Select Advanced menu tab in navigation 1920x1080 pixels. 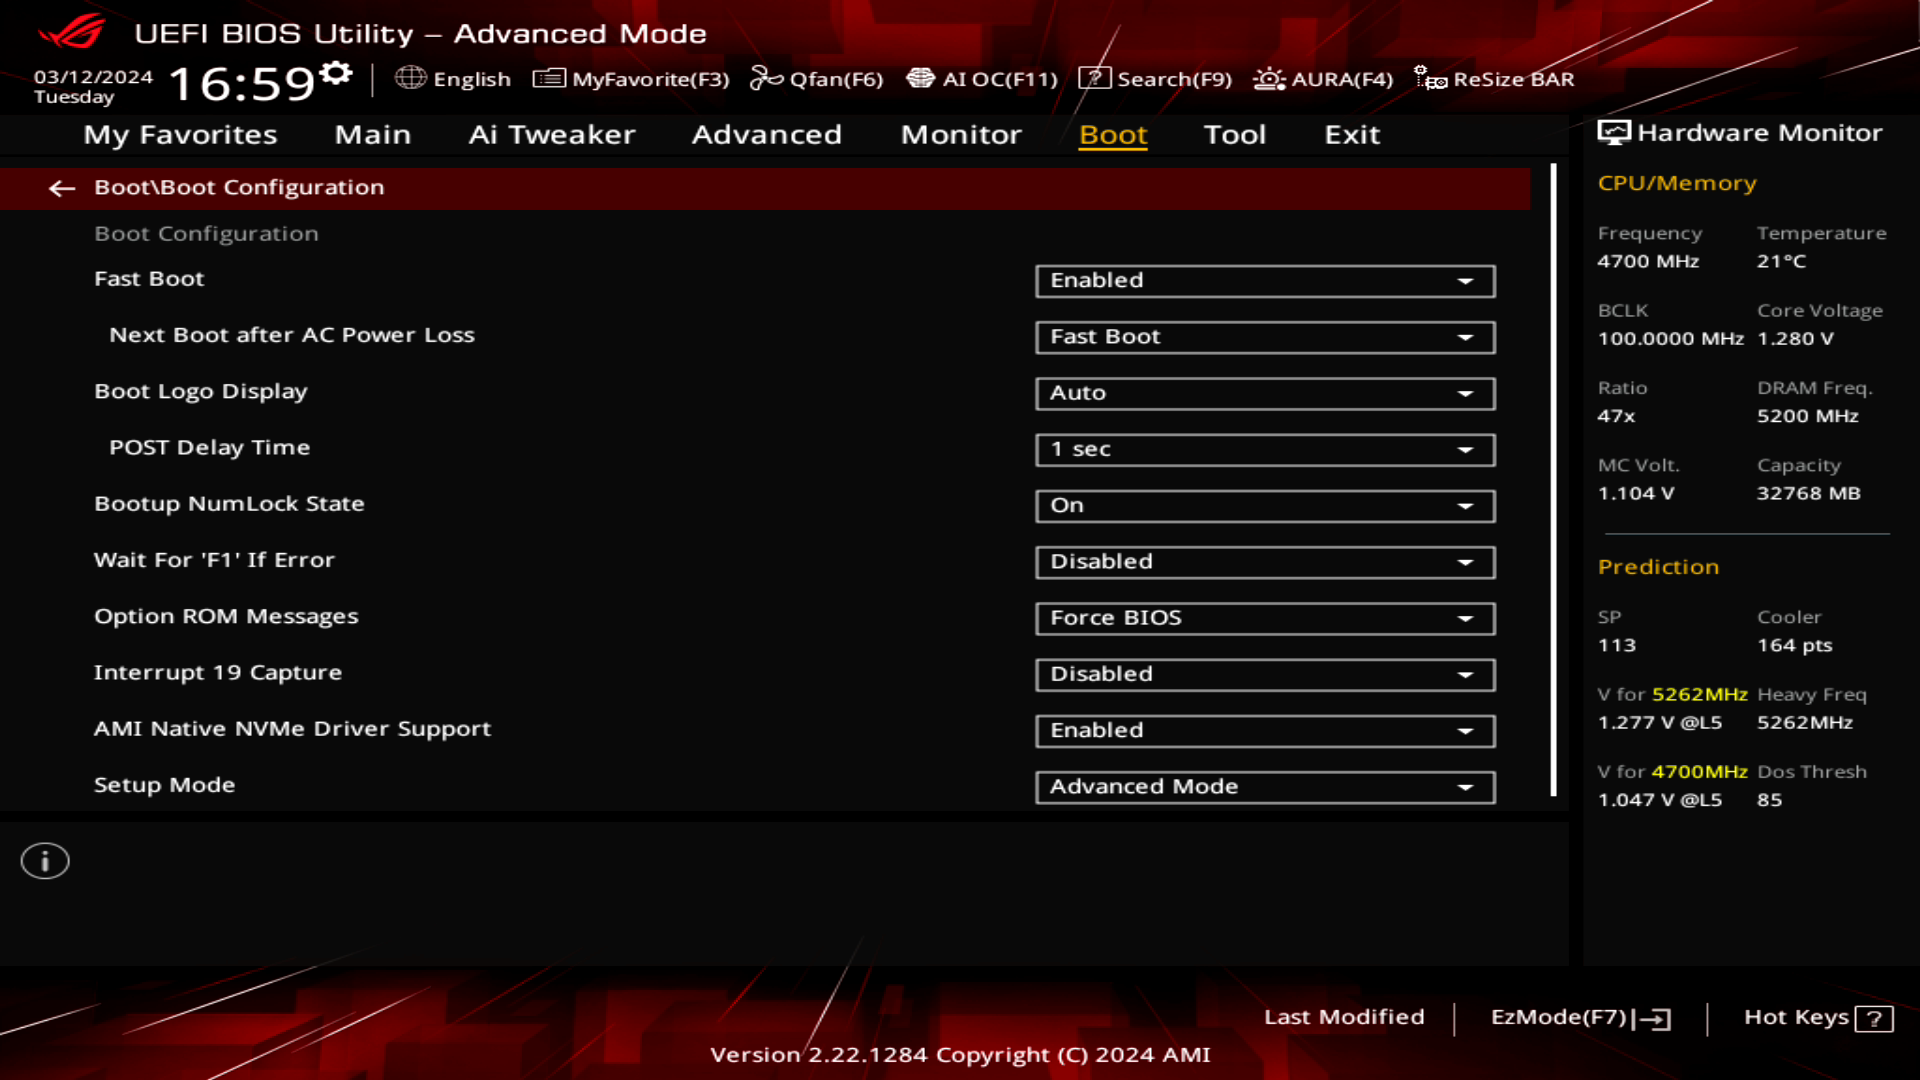pyautogui.click(x=767, y=133)
